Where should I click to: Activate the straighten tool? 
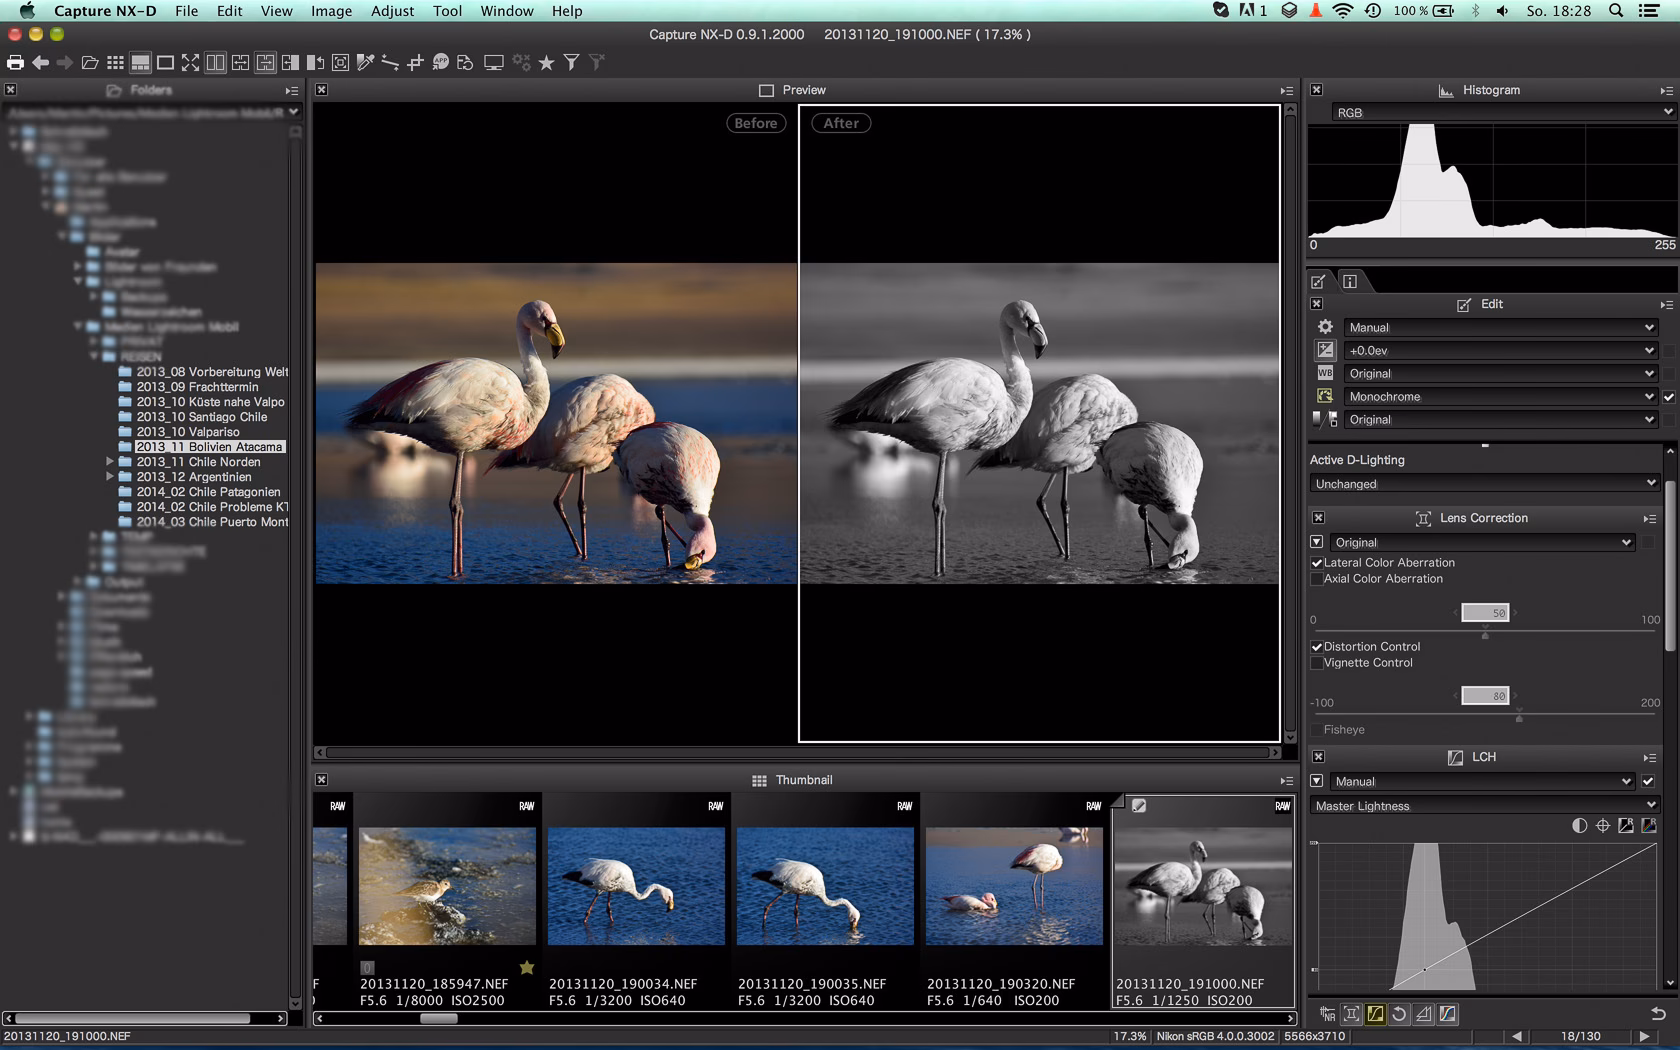click(x=390, y=63)
